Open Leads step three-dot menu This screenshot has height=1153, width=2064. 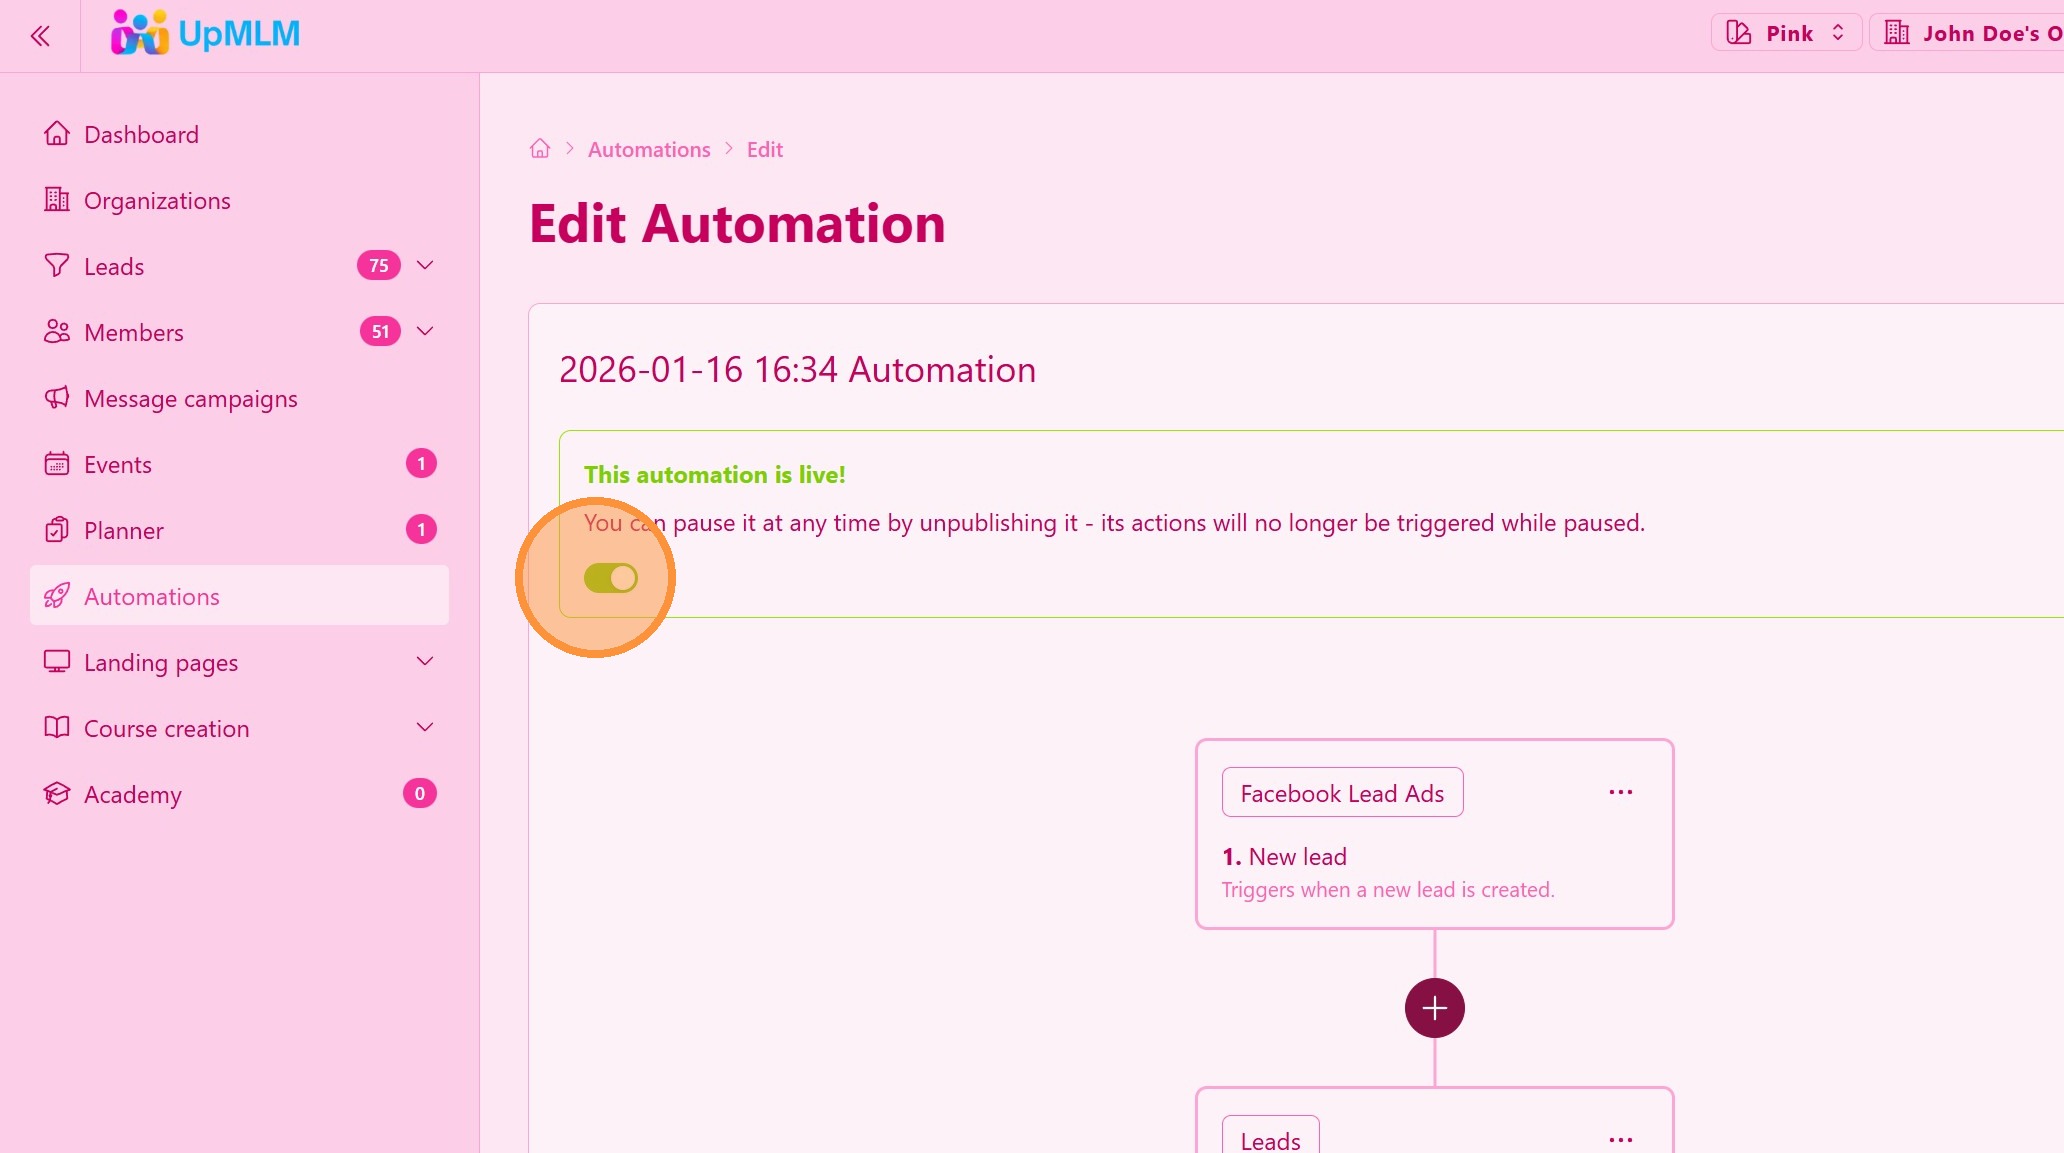point(1620,1139)
